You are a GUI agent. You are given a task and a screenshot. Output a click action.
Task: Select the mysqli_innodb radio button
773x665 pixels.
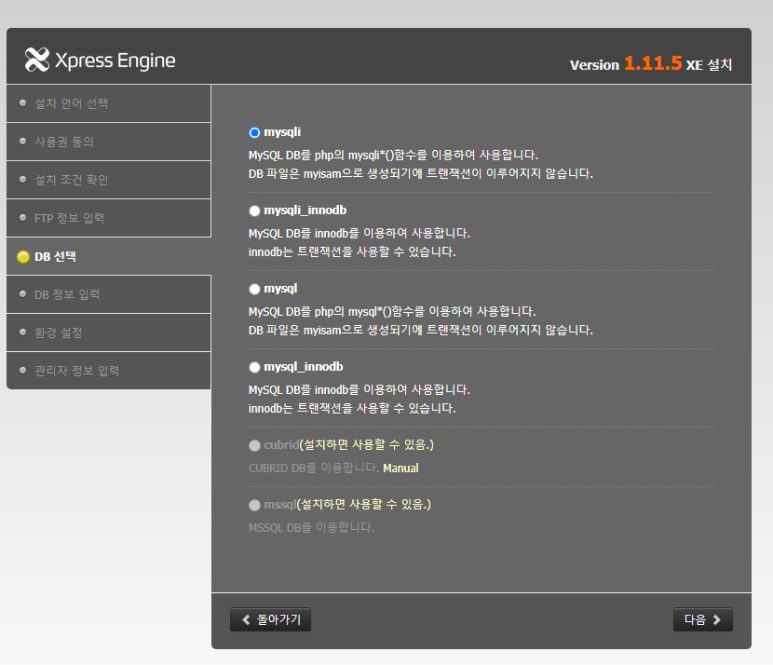[254, 211]
